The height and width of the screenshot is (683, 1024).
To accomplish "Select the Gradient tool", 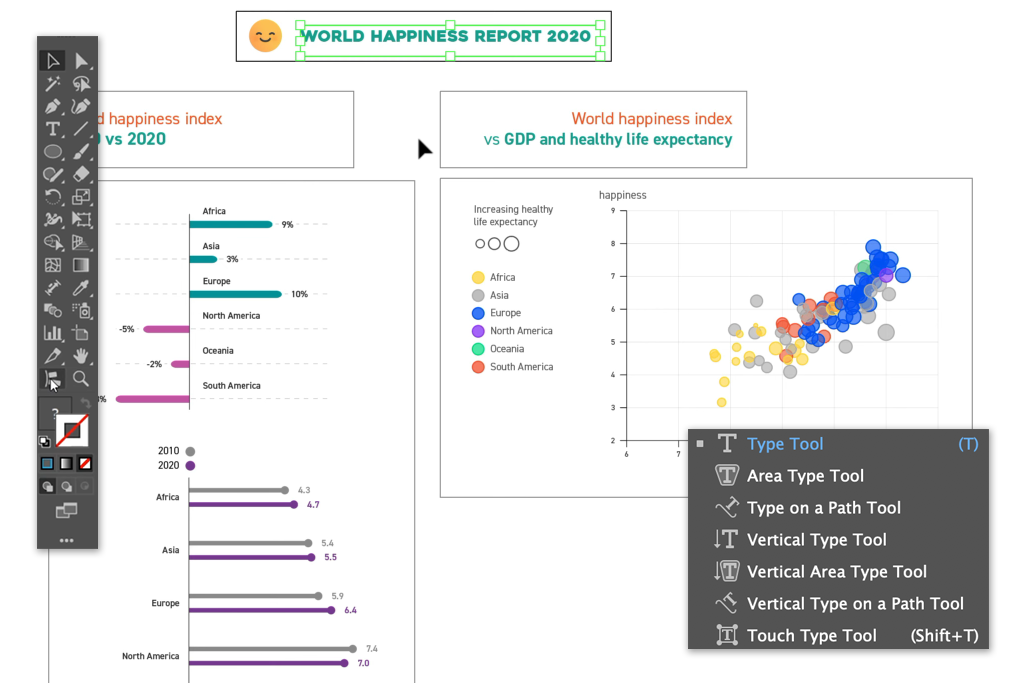I will pos(81,265).
